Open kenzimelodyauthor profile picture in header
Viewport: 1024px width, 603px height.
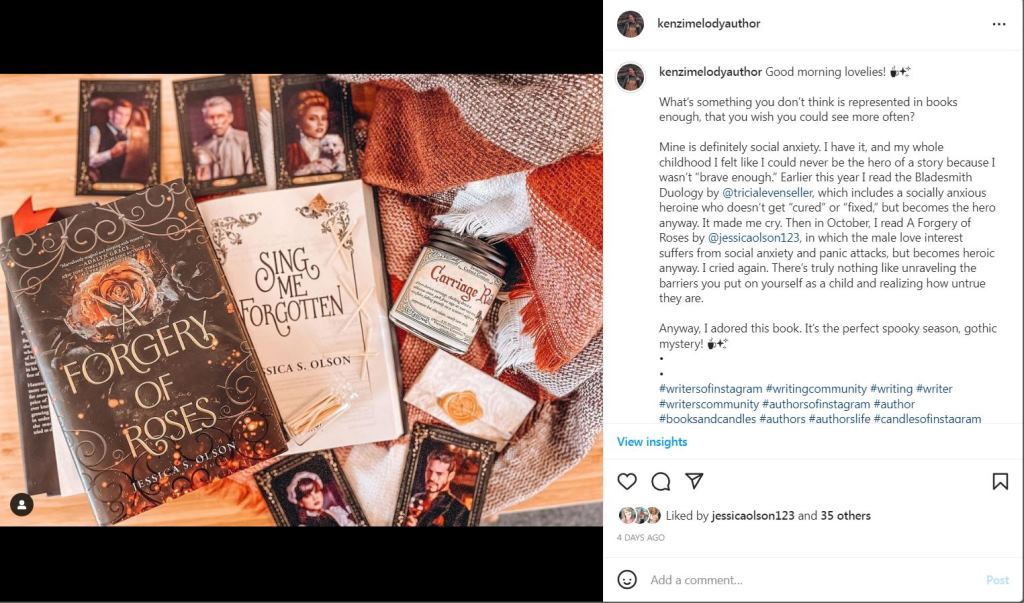point(630,24)
